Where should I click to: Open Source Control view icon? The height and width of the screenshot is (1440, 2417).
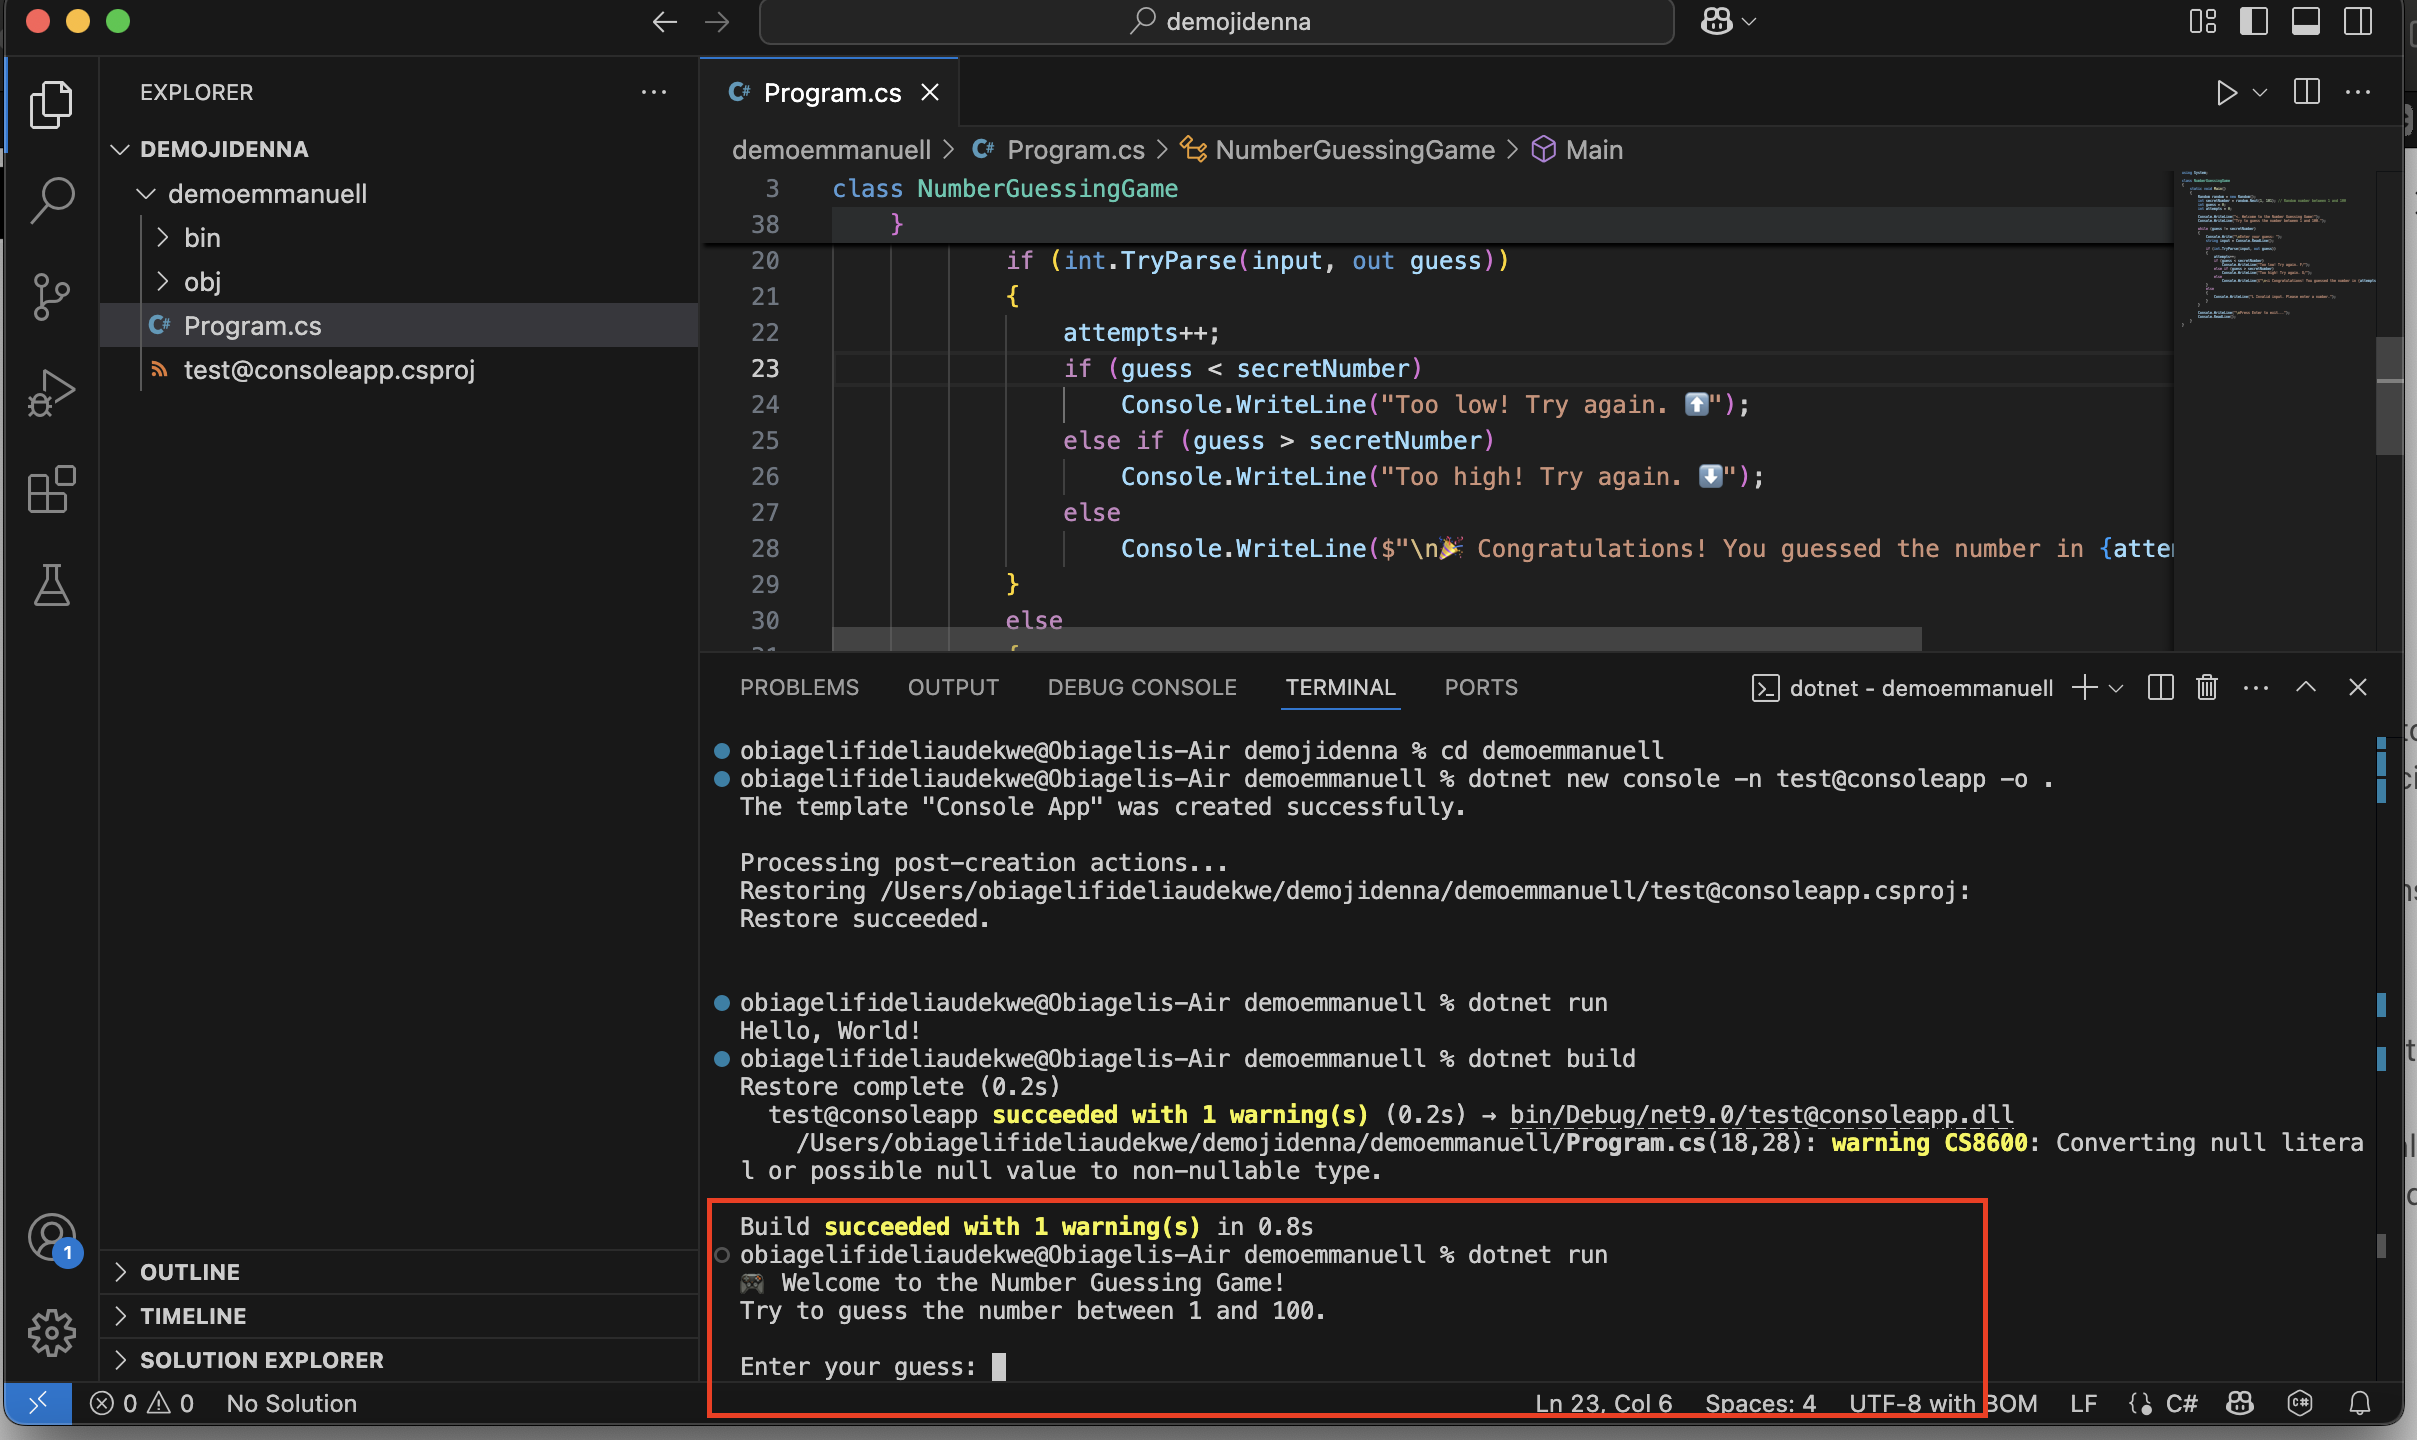click(51, 296)
